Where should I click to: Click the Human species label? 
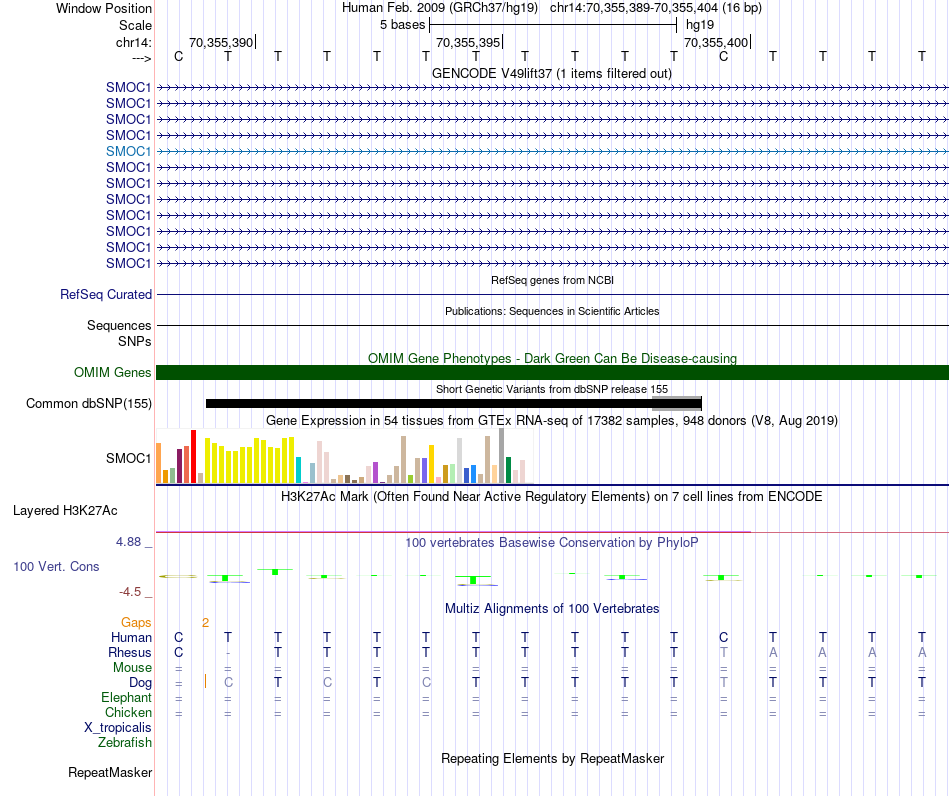131,638
